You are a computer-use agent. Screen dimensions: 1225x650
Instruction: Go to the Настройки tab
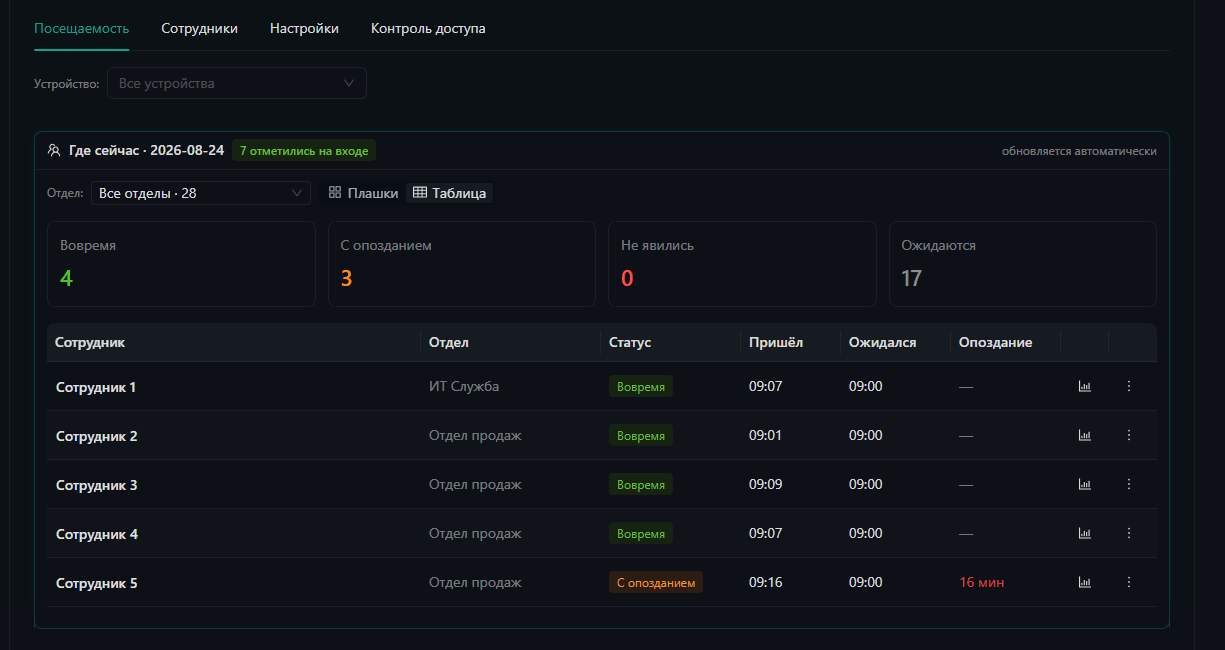tap(304, 29)
